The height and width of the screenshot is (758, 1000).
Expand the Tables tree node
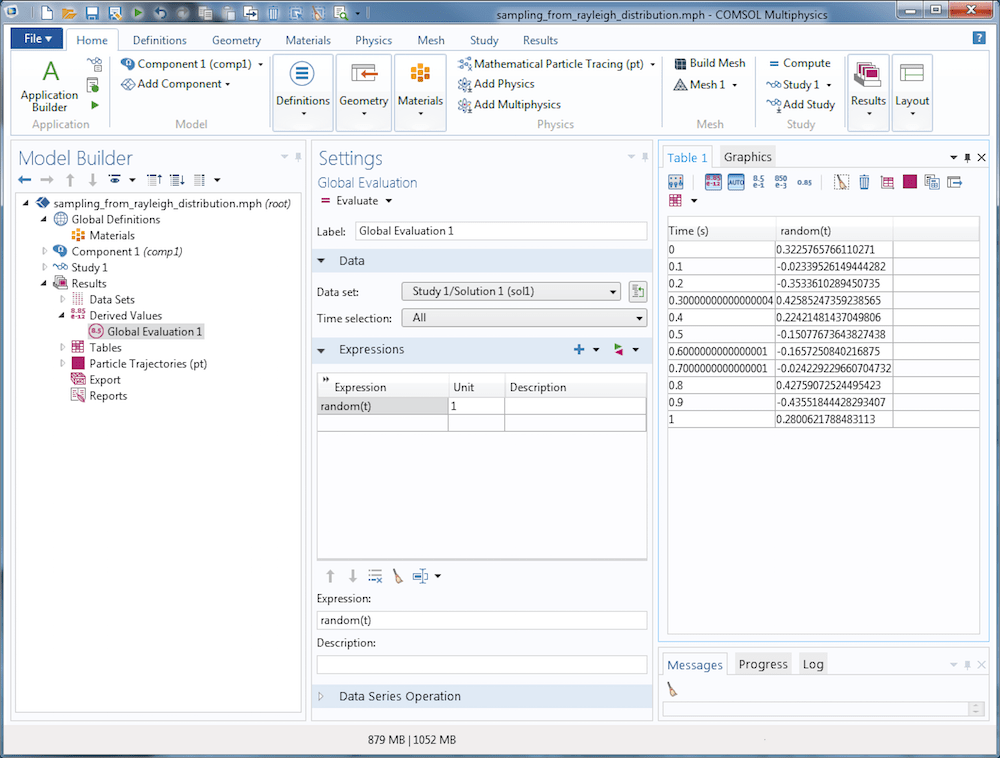(x=62, y=347)
